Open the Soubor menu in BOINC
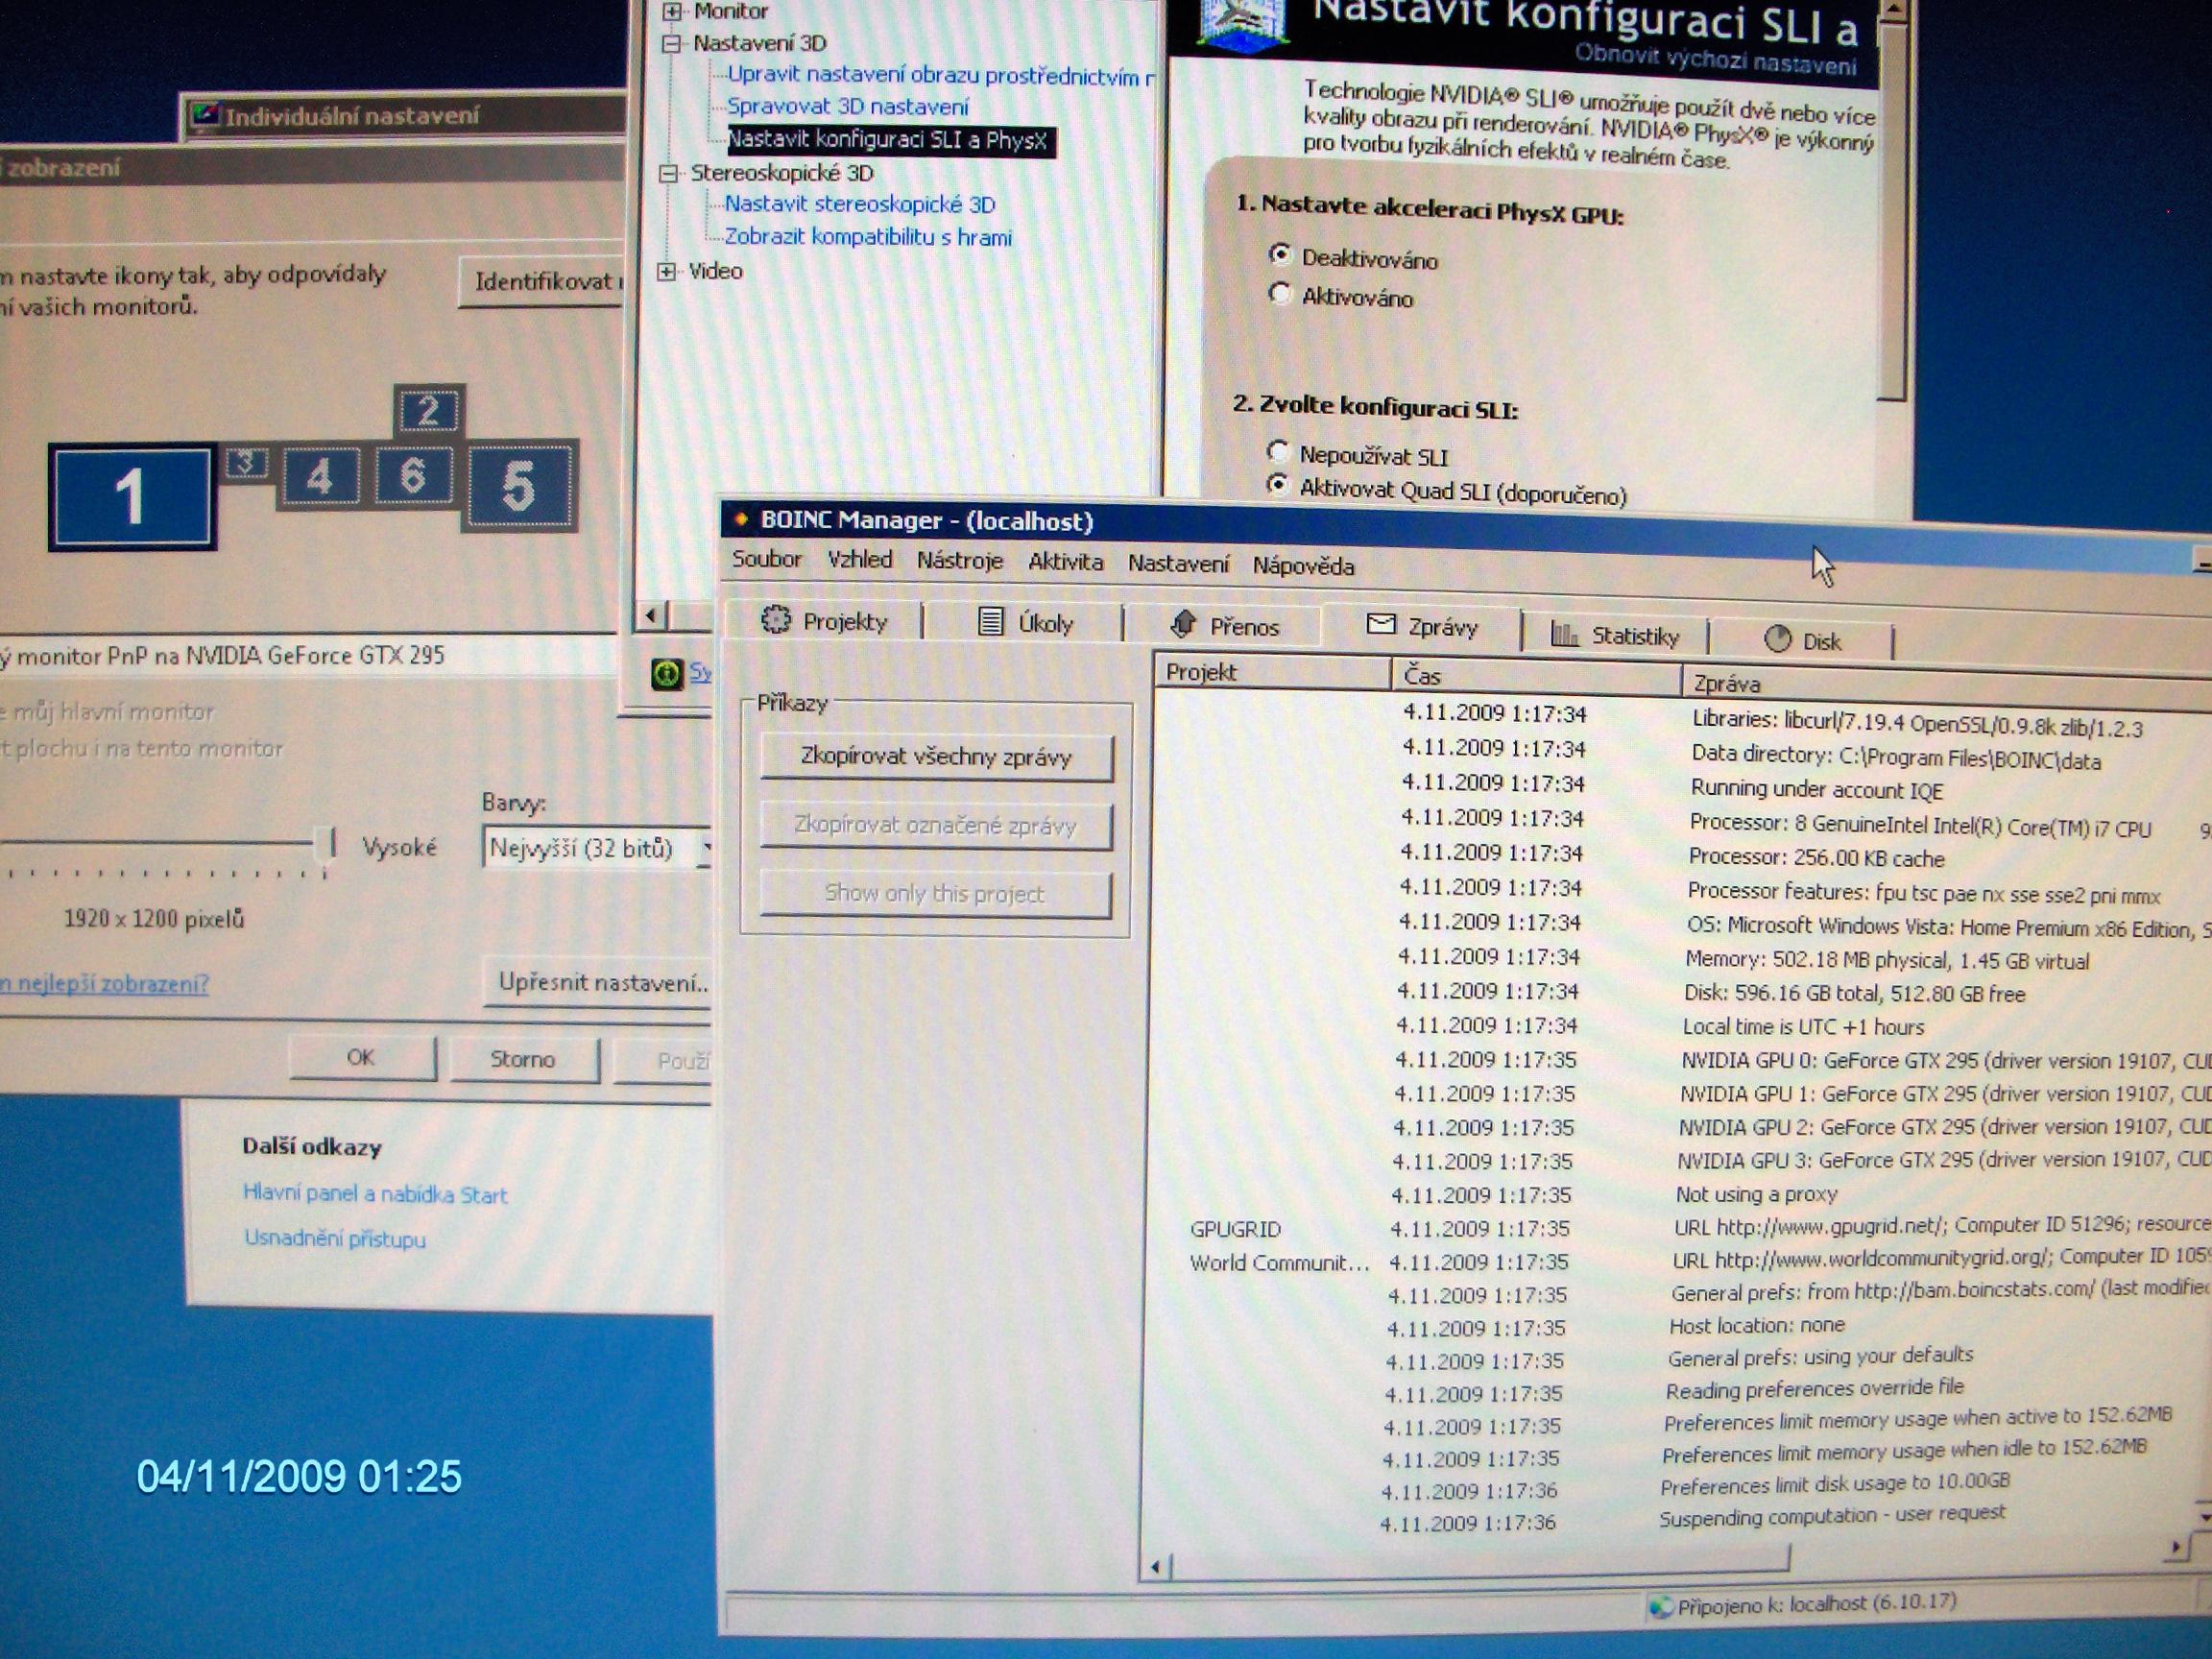The height and width of the screenshot is (1659, 2212). point(766,559)
